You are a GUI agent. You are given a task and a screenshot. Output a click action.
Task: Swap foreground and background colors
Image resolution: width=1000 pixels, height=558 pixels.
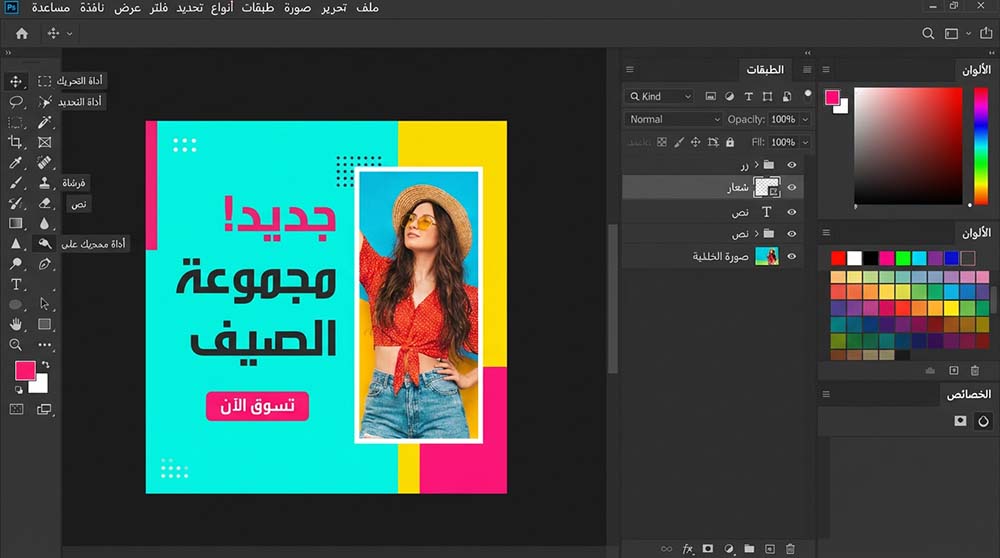[45, 365]
